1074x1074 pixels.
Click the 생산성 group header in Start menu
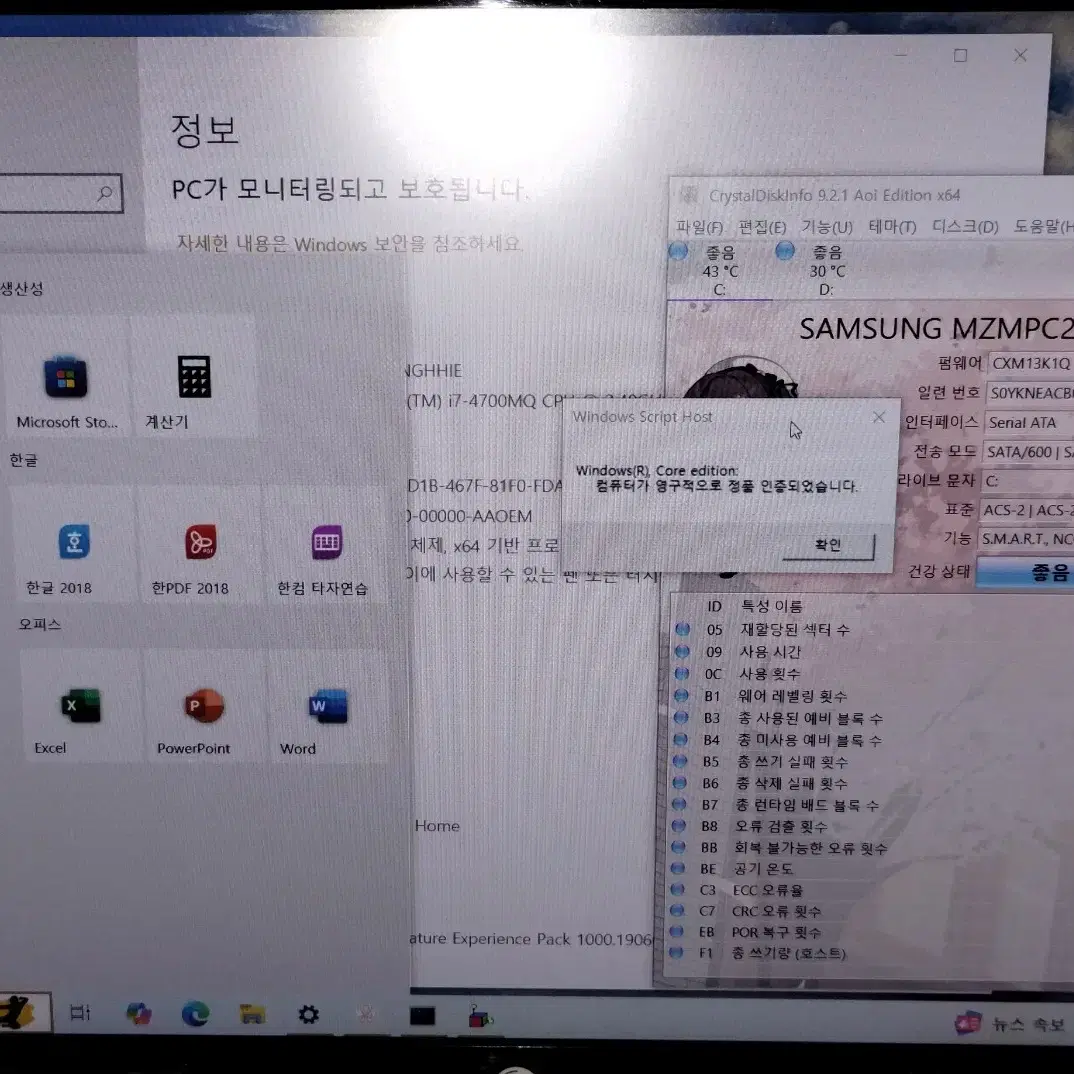pyautogui.click(x=22, y=288)
